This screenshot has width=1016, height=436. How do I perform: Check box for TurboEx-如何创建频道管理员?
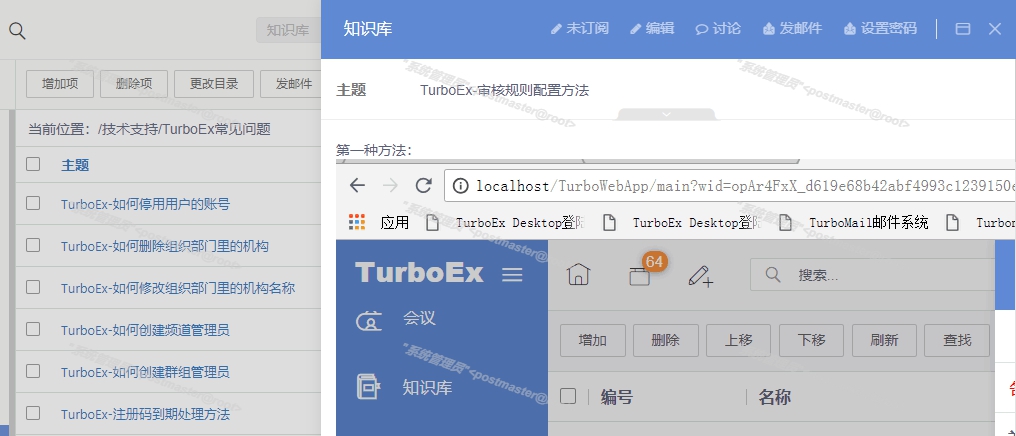[33, 329]
